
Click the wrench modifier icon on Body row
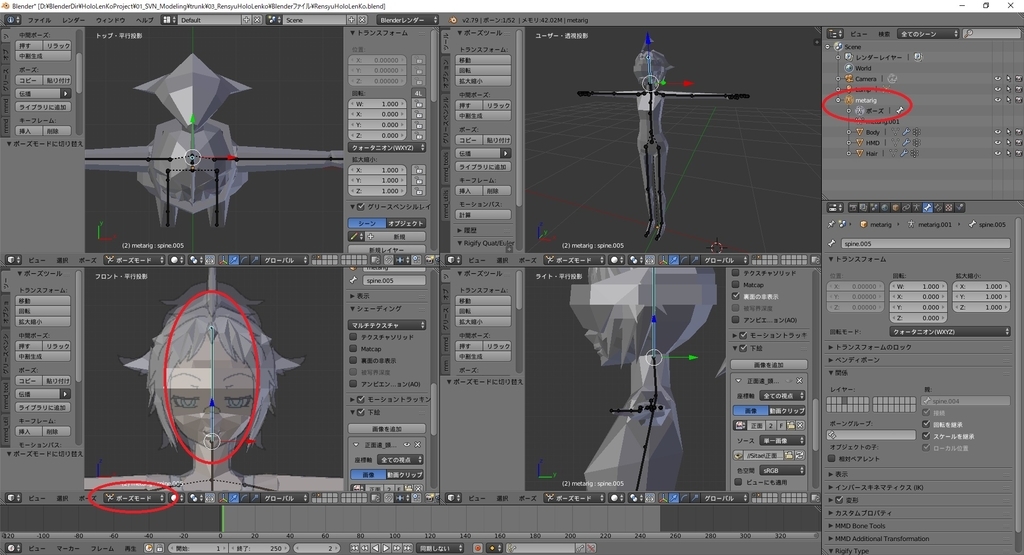(x=906, y=132)
